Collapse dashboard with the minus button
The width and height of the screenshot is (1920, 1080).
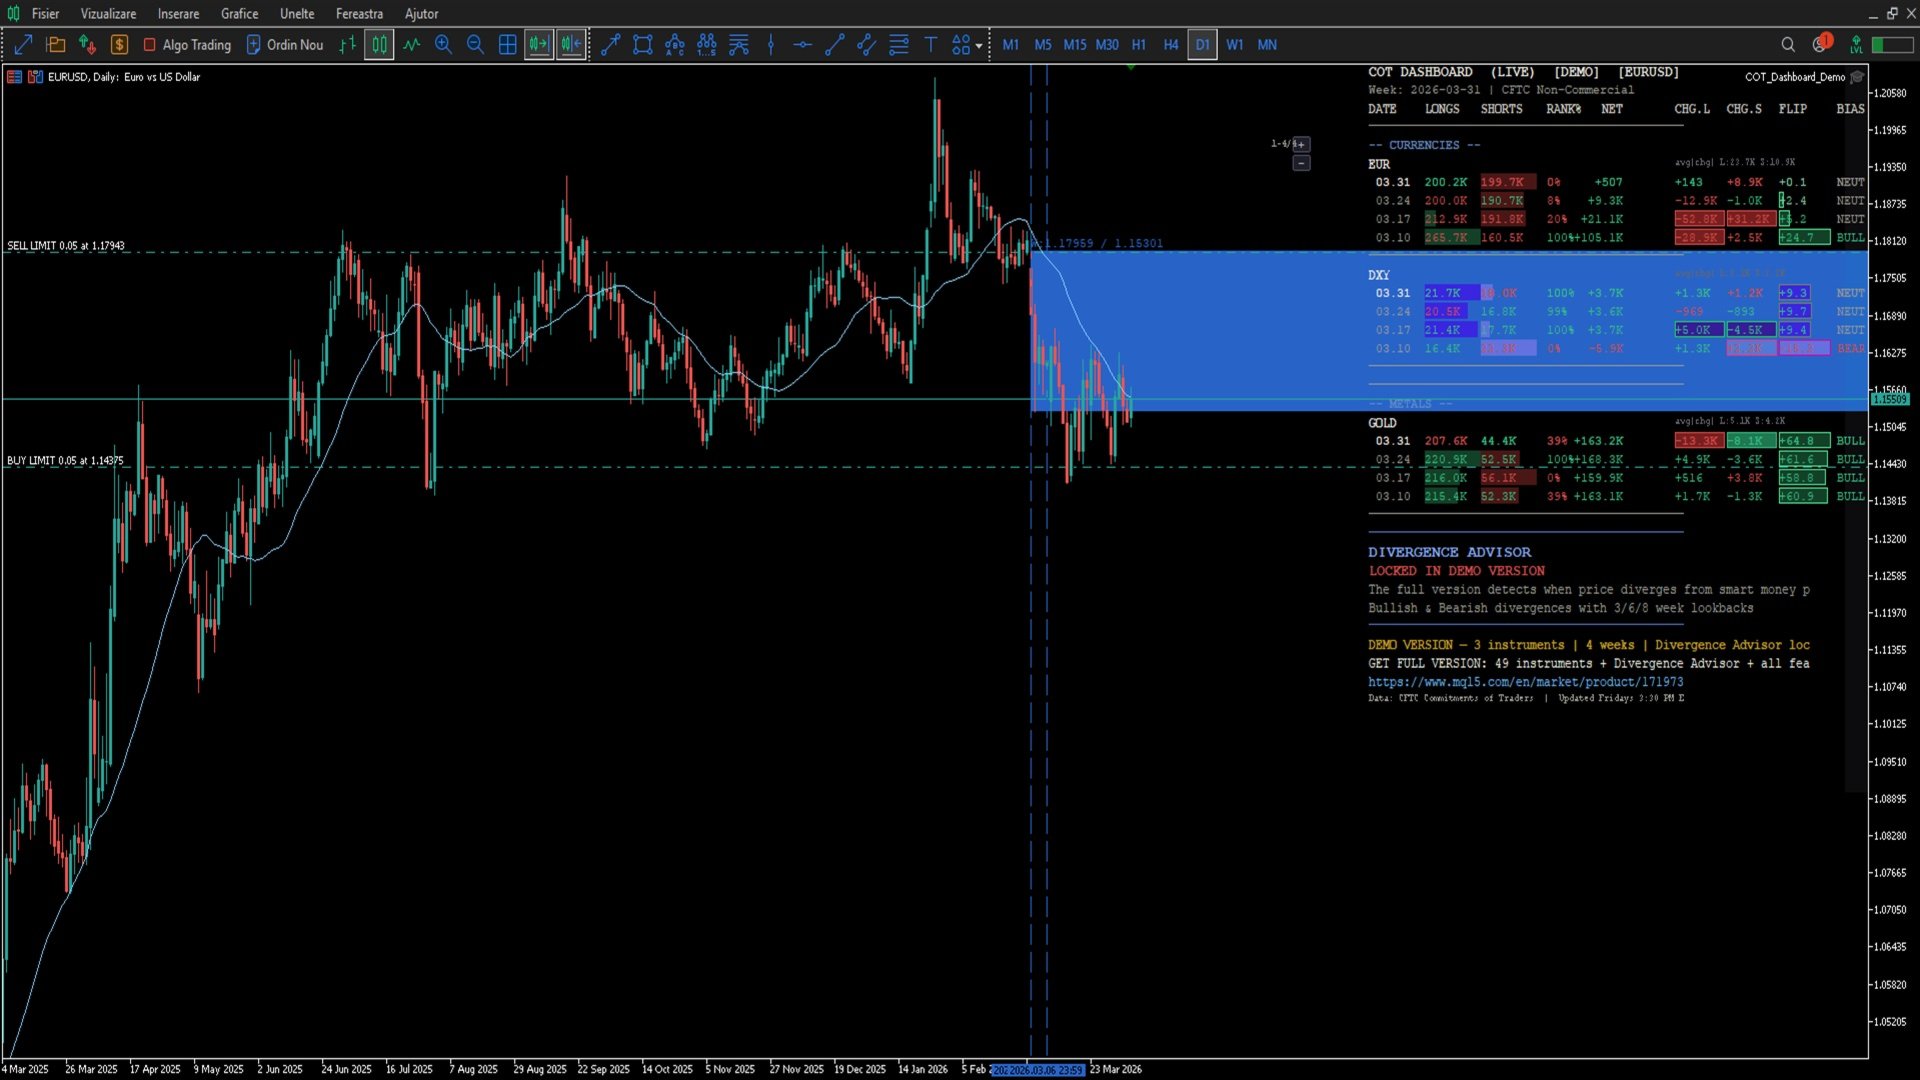point(1301,163)
